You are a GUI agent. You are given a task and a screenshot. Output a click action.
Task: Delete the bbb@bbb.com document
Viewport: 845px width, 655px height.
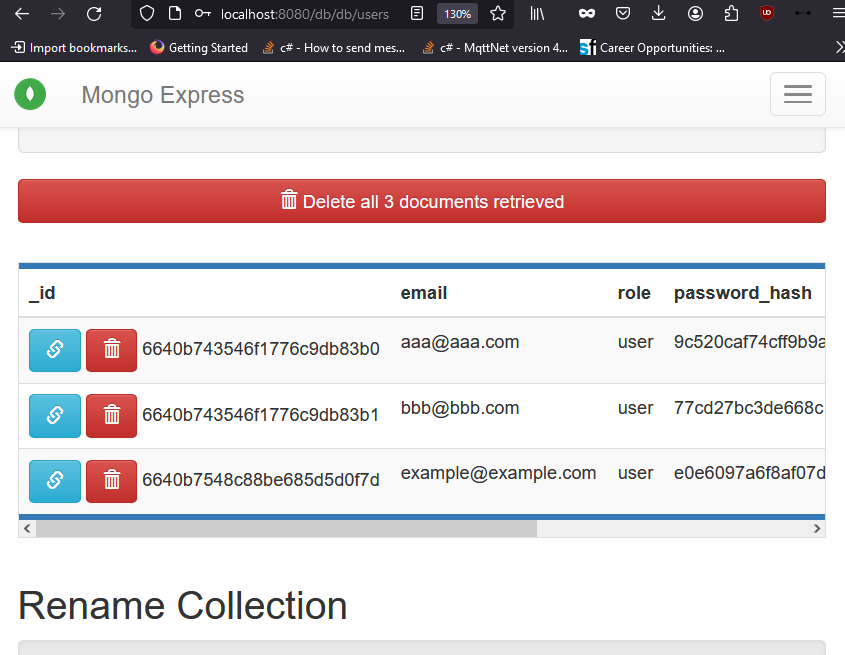(x=112, y=416)
